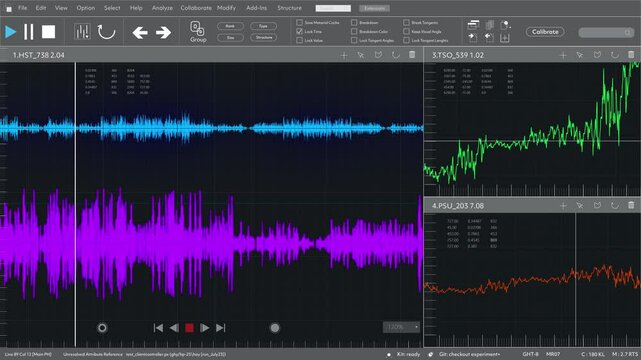The height and width of the screenshot is (360, 641).
Task: Add item in 3.TSO_539 panel header
Action: tap(563, 55)
